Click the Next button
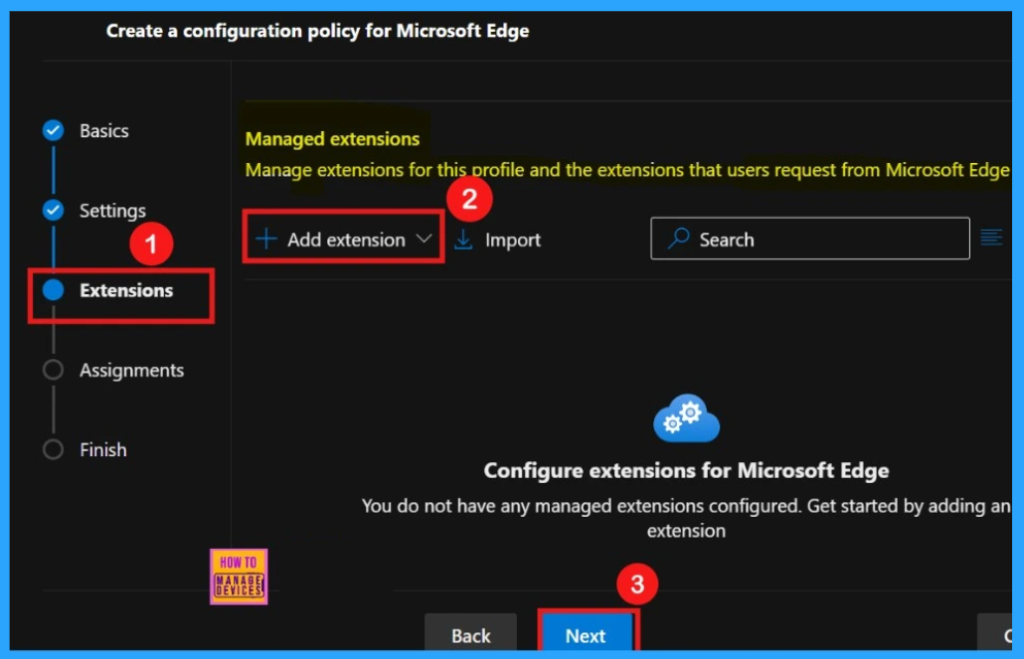The image size is (1024, 659). point(586,632)
